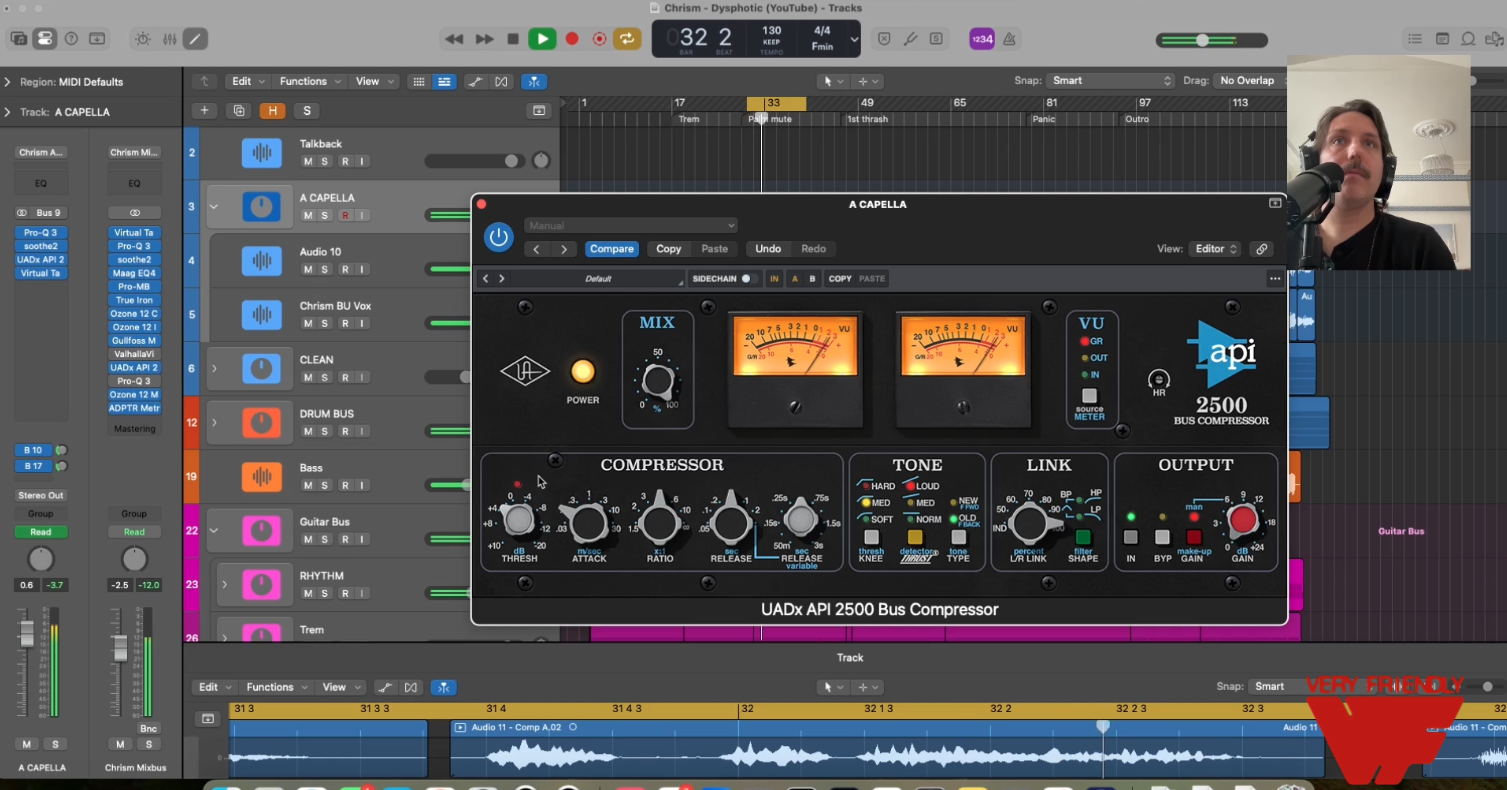The width and height of the screenshot is (1507, 790).
Task: Click the compressor MIX knob
Action: click(x=658, y=381)
